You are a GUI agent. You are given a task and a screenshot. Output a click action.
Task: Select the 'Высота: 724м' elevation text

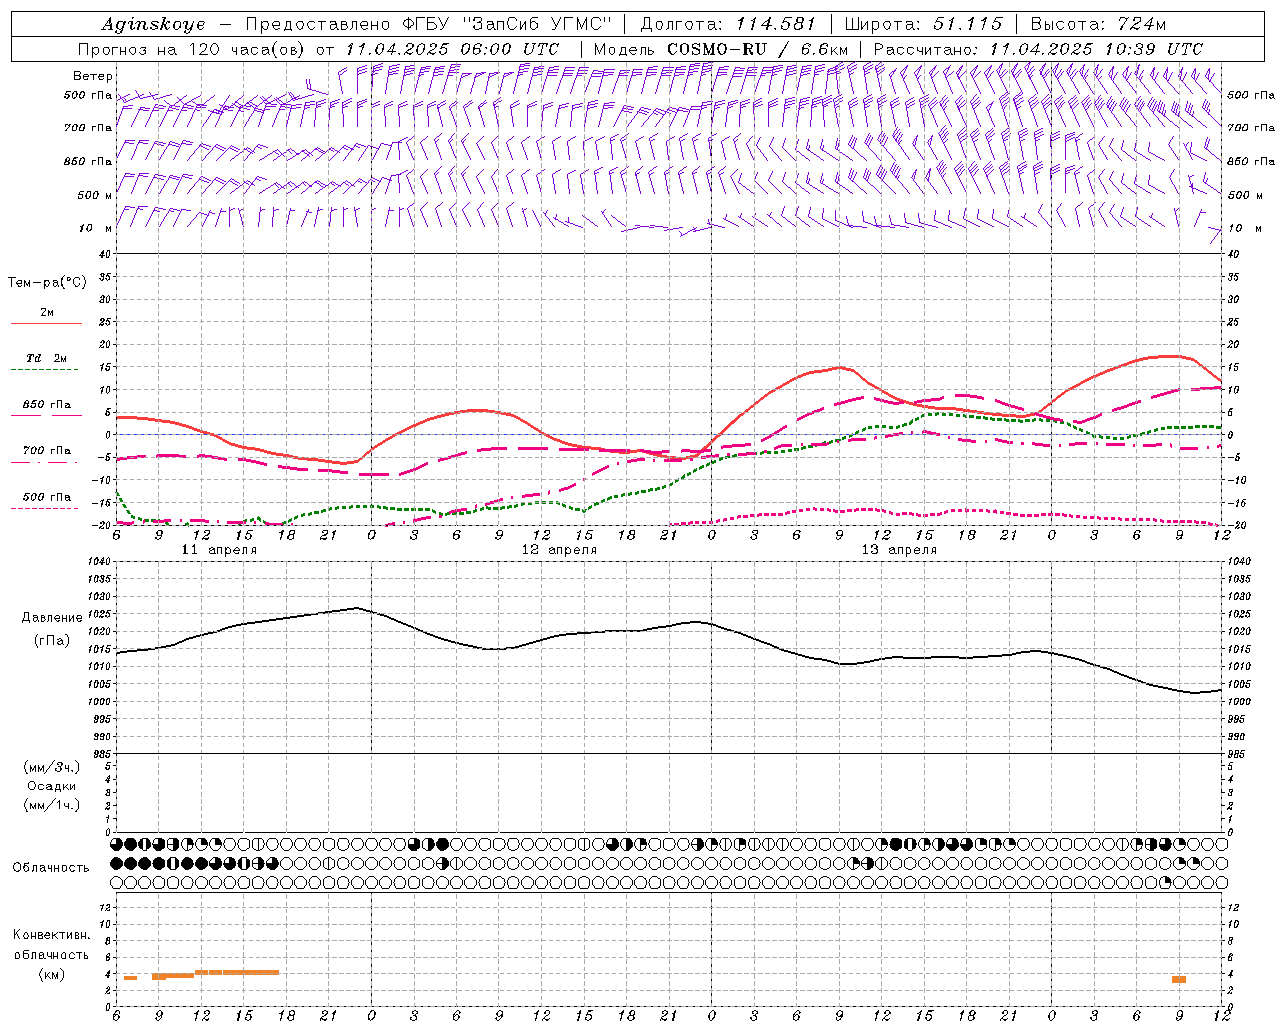click(x=1098, y=24)
